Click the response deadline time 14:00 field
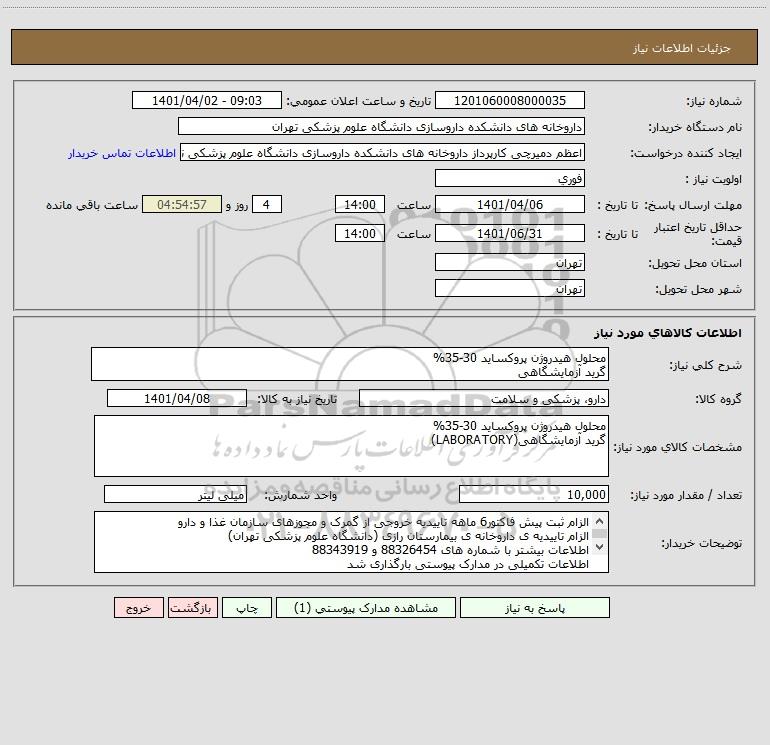The width and height of the screenshot is (770, 745). pos(359,204)
